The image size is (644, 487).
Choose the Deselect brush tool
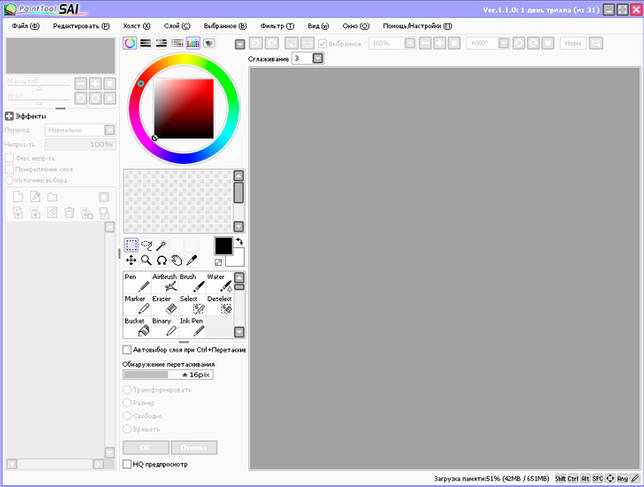click(220, 305)
